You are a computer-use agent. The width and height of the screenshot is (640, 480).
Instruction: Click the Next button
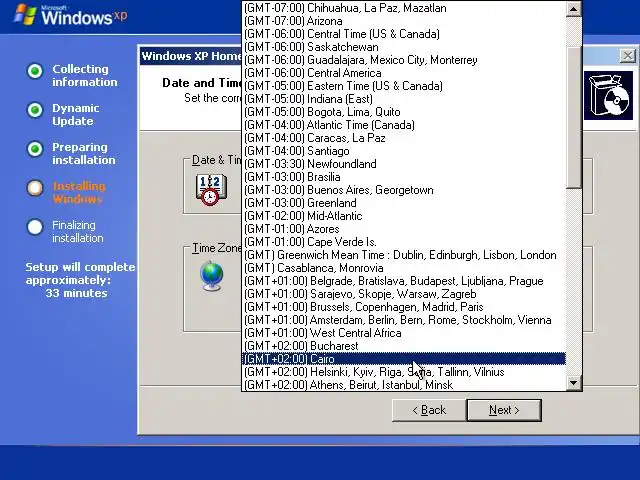(x=504, y=410)
